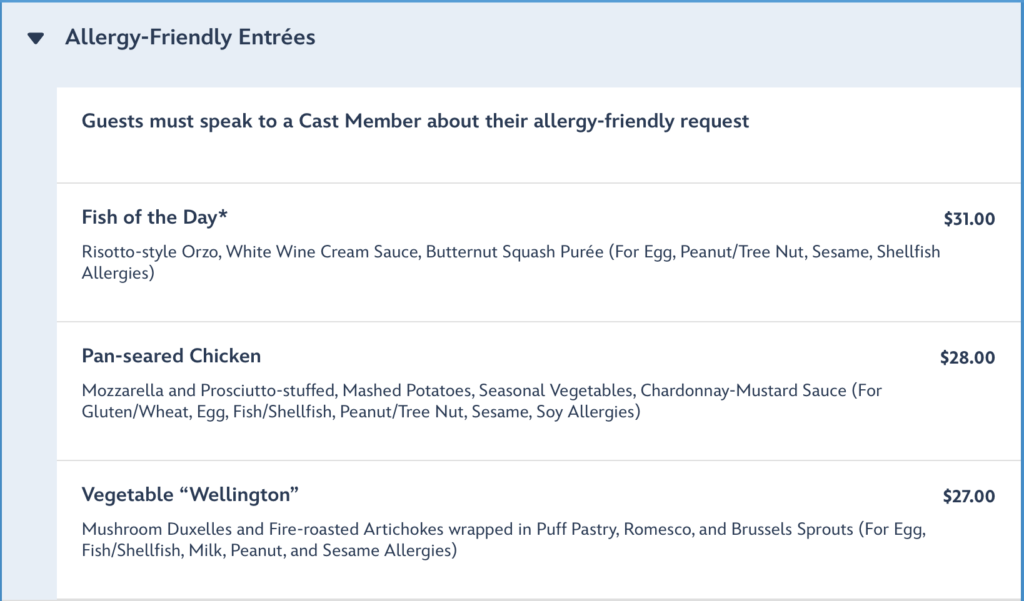
Task: Select the Fish of the Day* item
Action: pos(154,217)
